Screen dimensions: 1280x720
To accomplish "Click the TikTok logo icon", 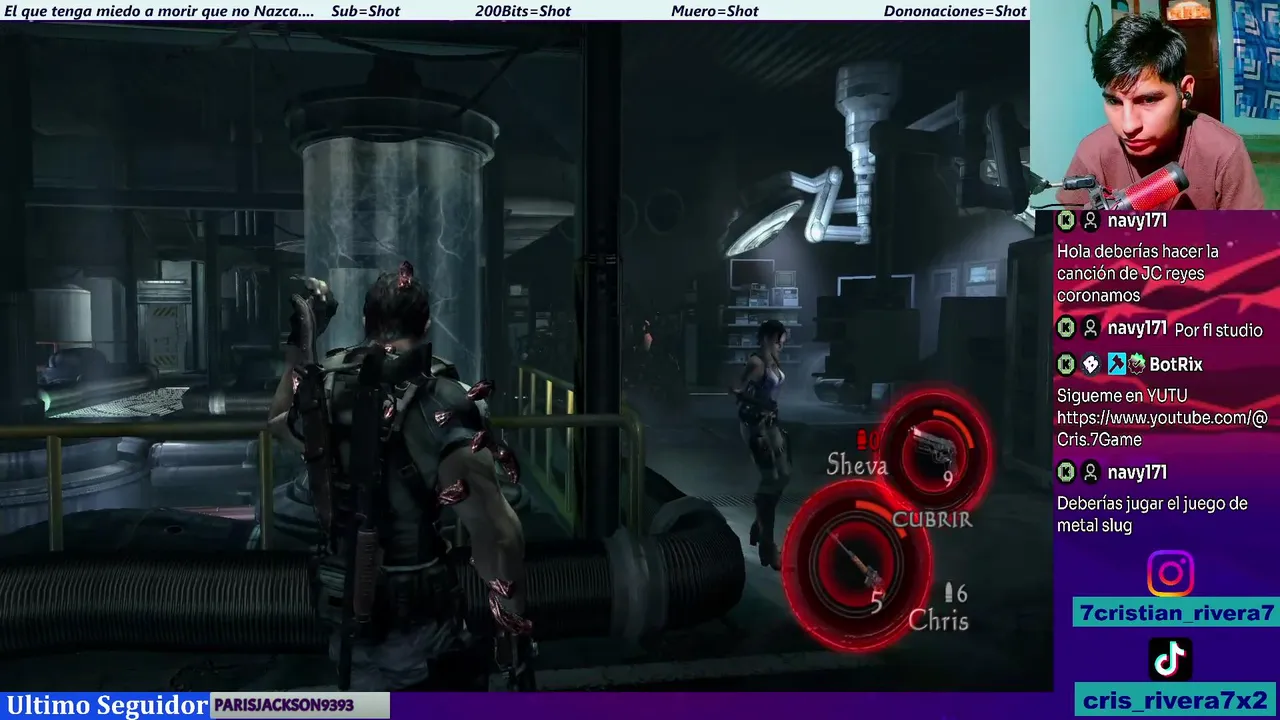I will 1170,659.
